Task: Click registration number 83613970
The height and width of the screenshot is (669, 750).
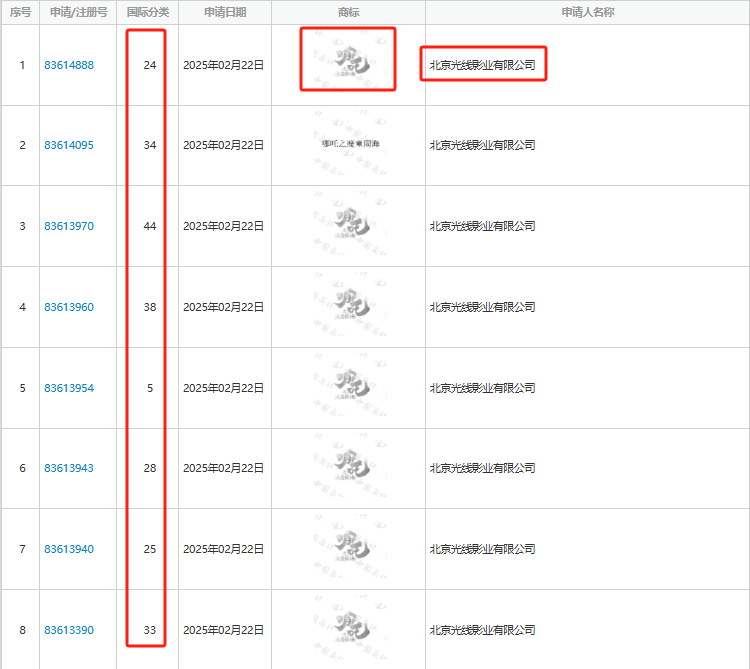Action: pos(69,226)
